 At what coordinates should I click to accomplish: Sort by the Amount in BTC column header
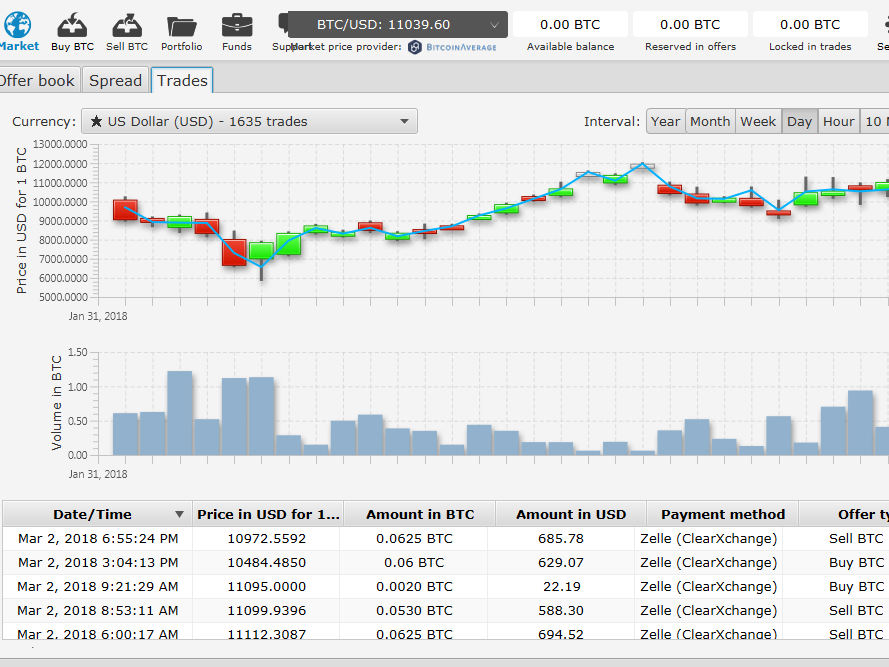(x=420, y=514)
